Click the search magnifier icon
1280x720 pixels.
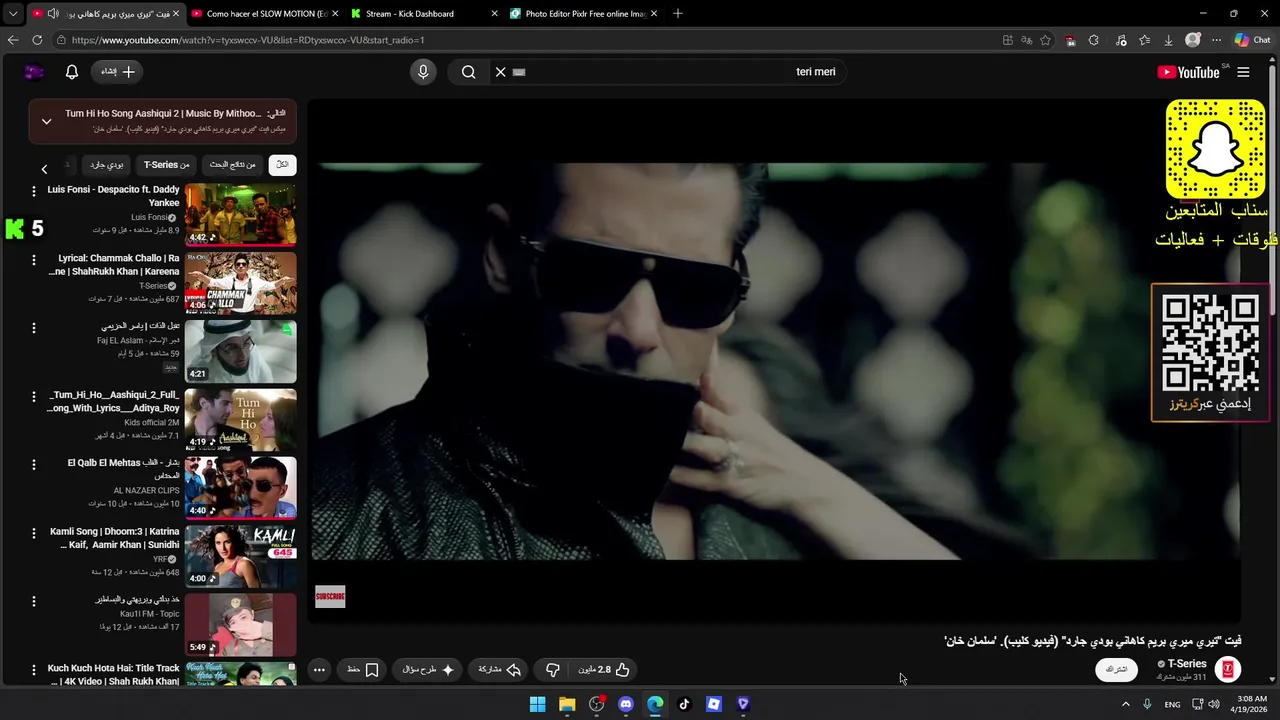(468, 72)
